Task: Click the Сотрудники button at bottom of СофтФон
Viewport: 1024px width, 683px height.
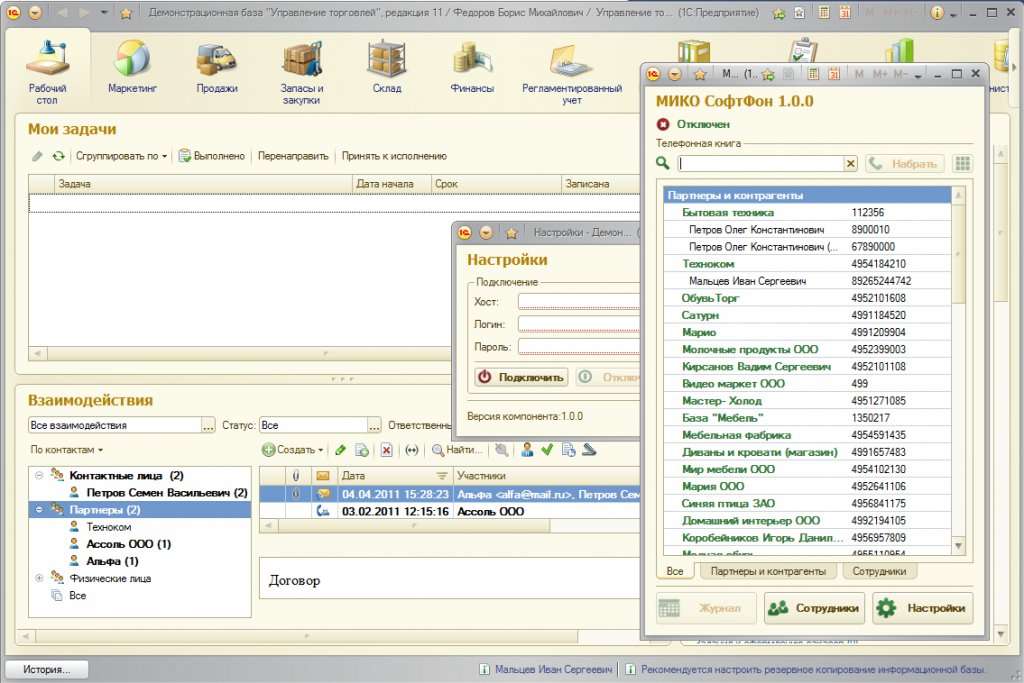Action: coord(814,608)
